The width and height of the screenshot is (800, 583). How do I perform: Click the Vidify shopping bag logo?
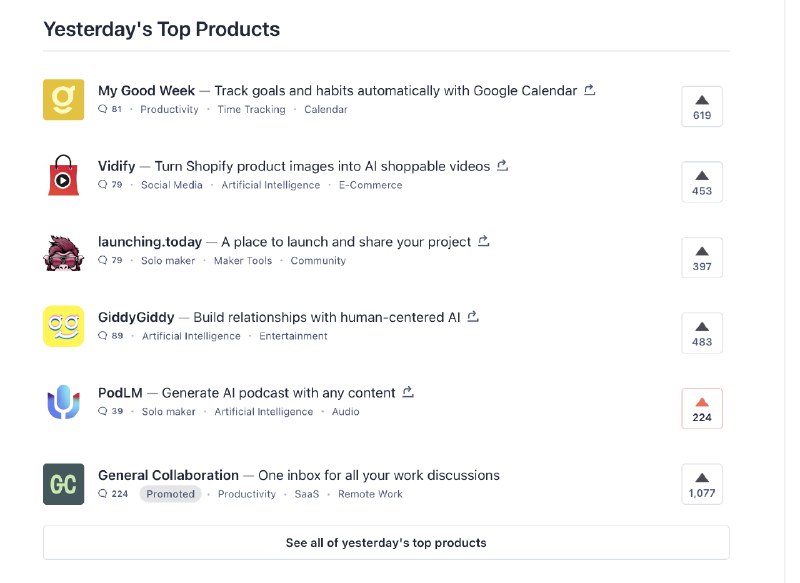pos(64,175)
